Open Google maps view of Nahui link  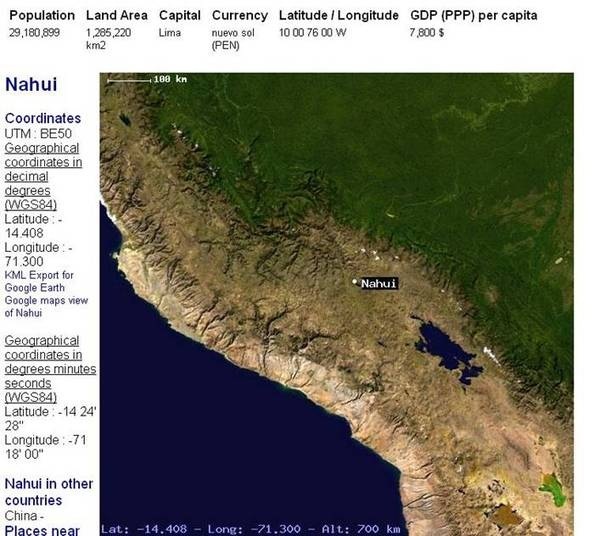pyautogui.click(x=36, y=306)
